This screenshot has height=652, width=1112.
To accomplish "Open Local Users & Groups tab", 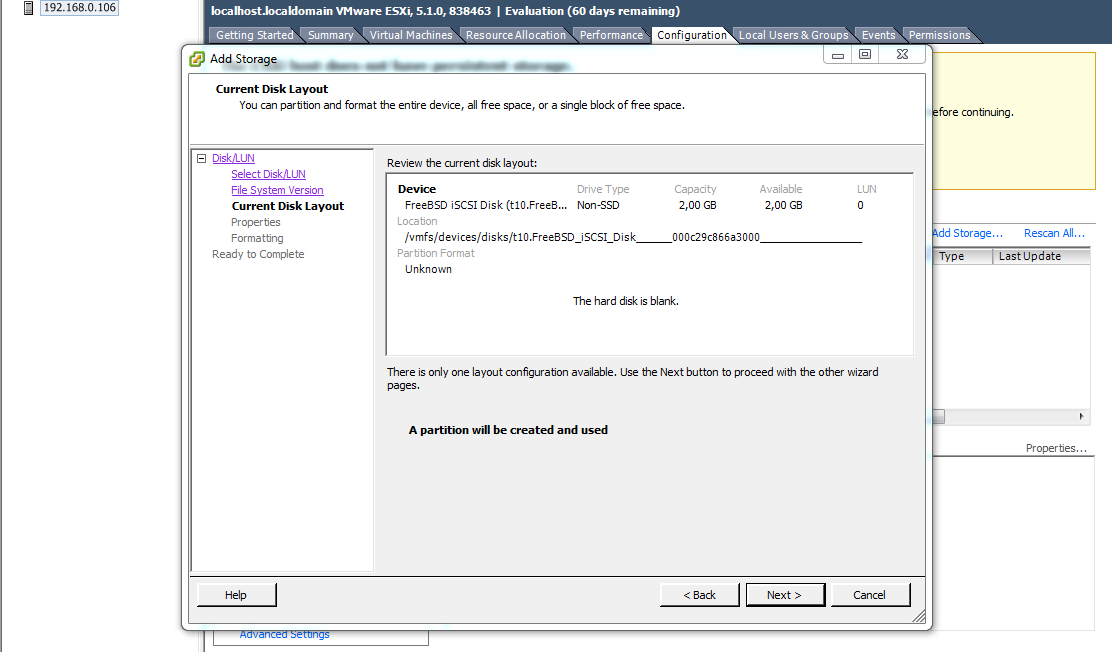I will coord(793,35).
